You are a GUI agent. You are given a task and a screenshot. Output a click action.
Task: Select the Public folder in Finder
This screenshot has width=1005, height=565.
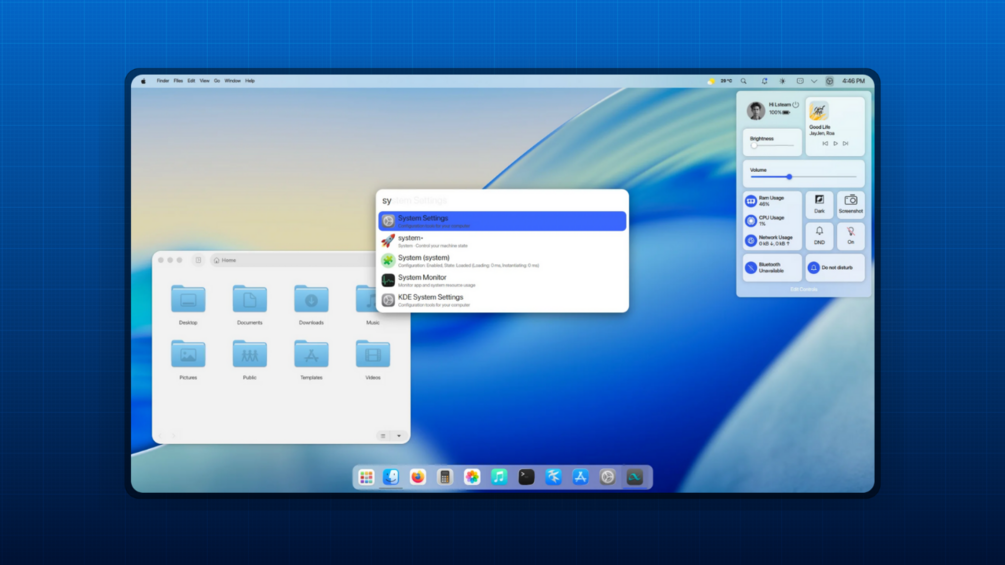coord(249,359)
